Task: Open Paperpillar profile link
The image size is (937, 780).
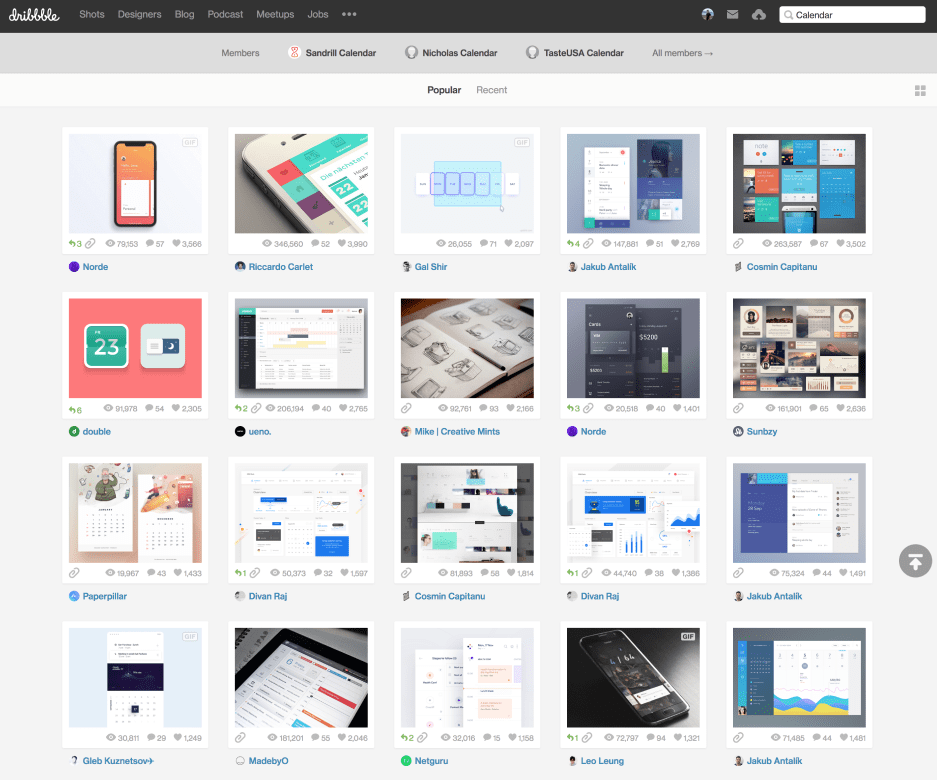Action: tap(105, 596)
